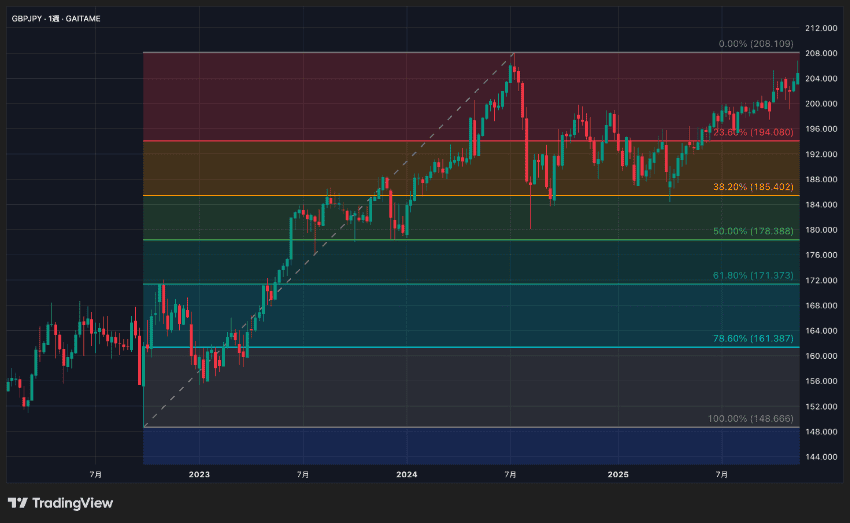Click the 164.000 price axis label
Viewport: 850px width, 523px height.
[821, 331]
